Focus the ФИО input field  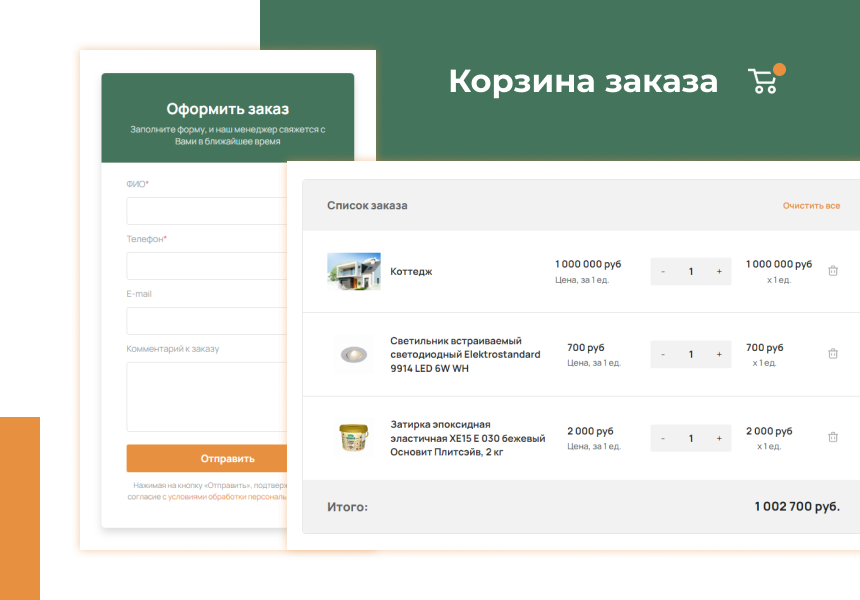(207, 211)
